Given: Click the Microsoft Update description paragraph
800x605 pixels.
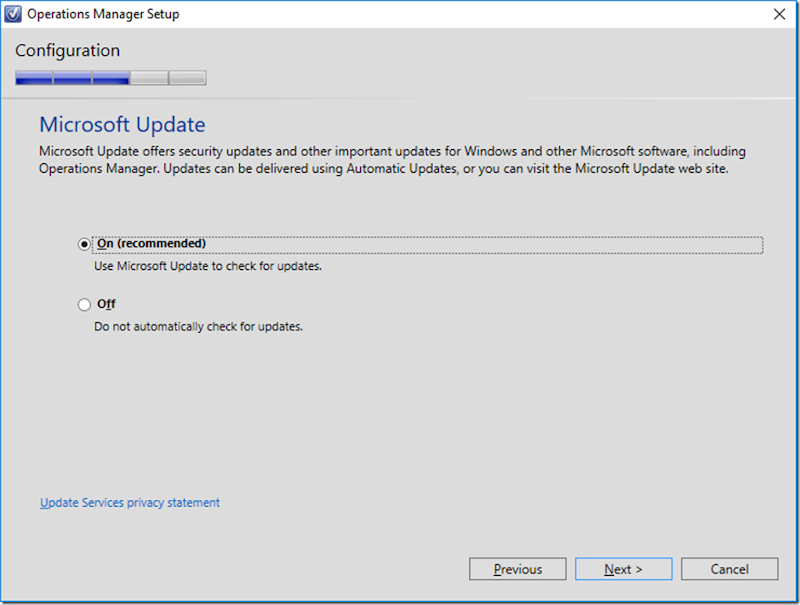Looking at the screenshot, I should [x=392, y=160].
